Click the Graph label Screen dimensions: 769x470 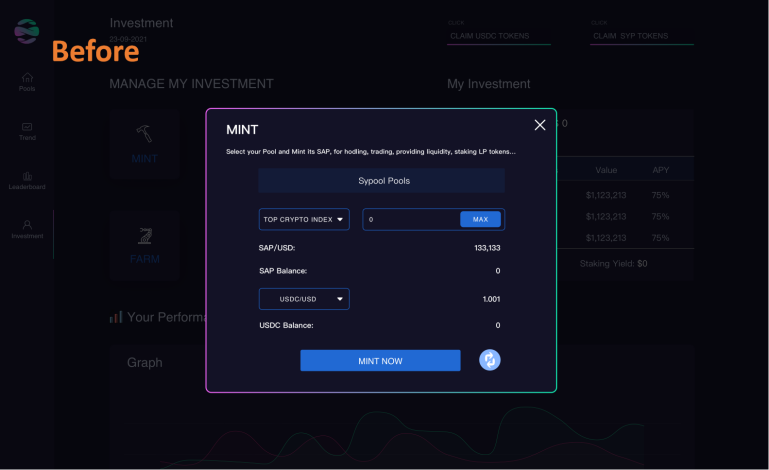click(145, 363)
